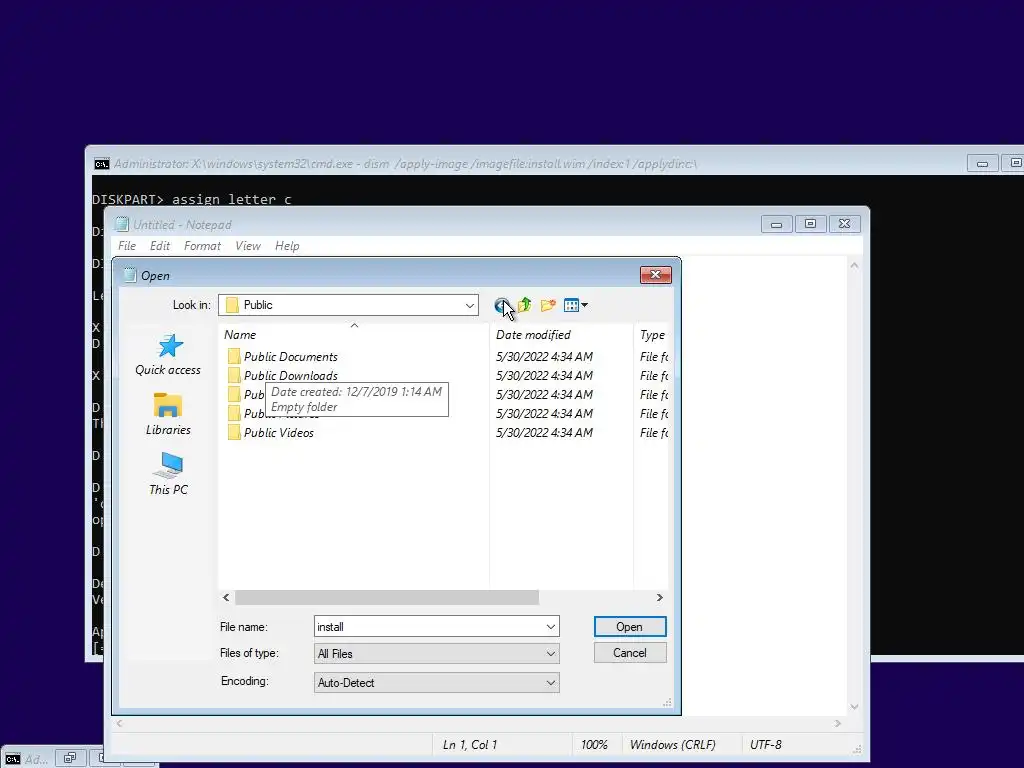Minimize the cmd.exe window

click(x=982, y=163)
